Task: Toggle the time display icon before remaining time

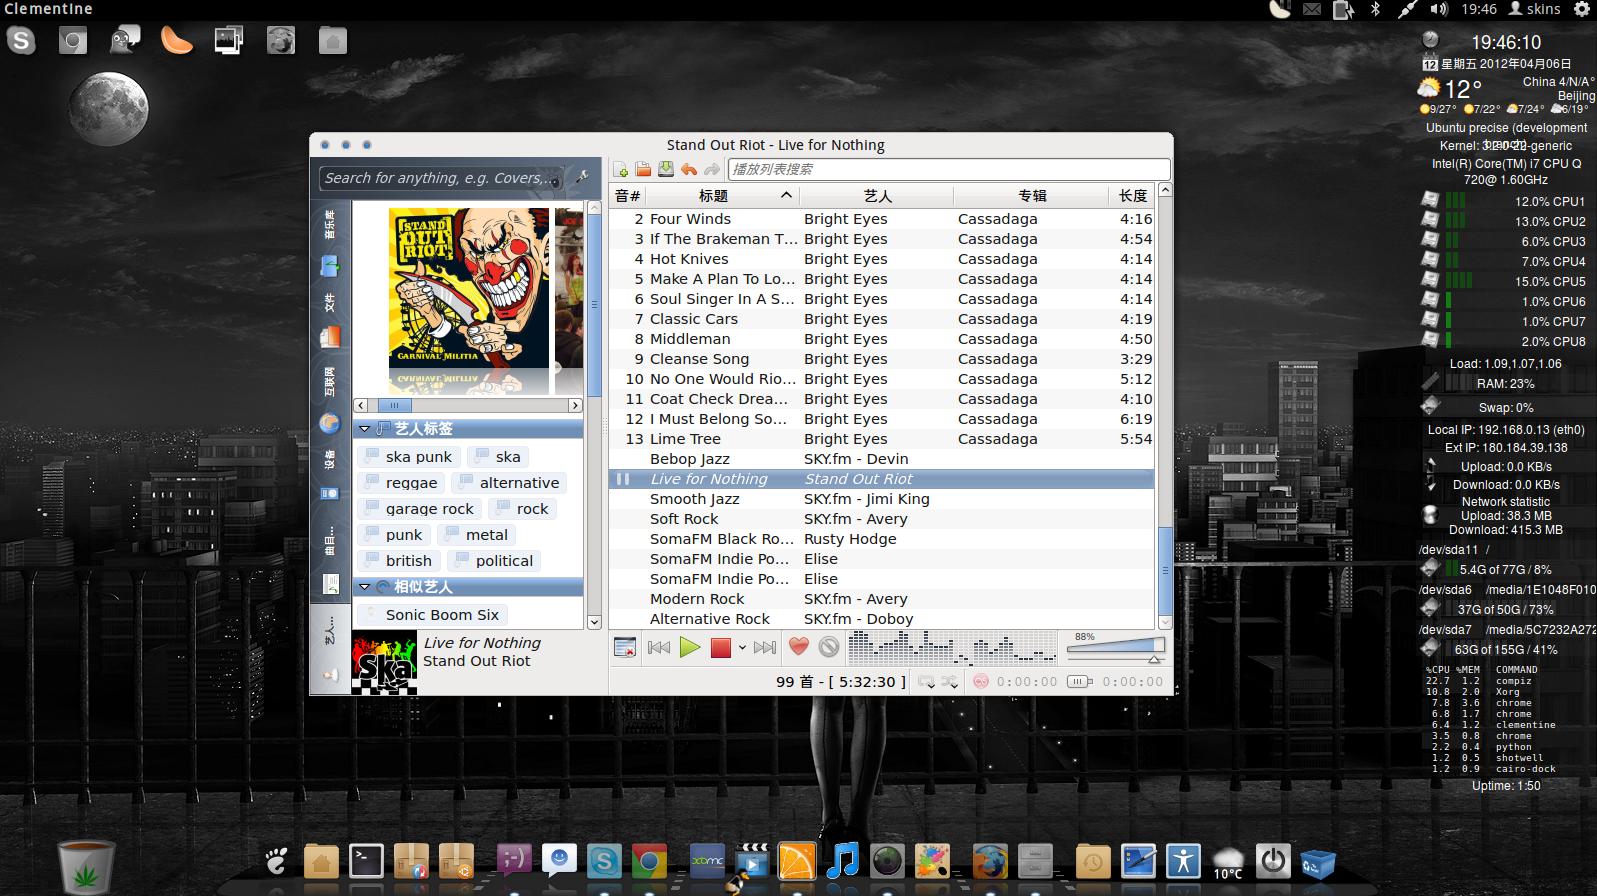Action: [x=1079, y=681]
